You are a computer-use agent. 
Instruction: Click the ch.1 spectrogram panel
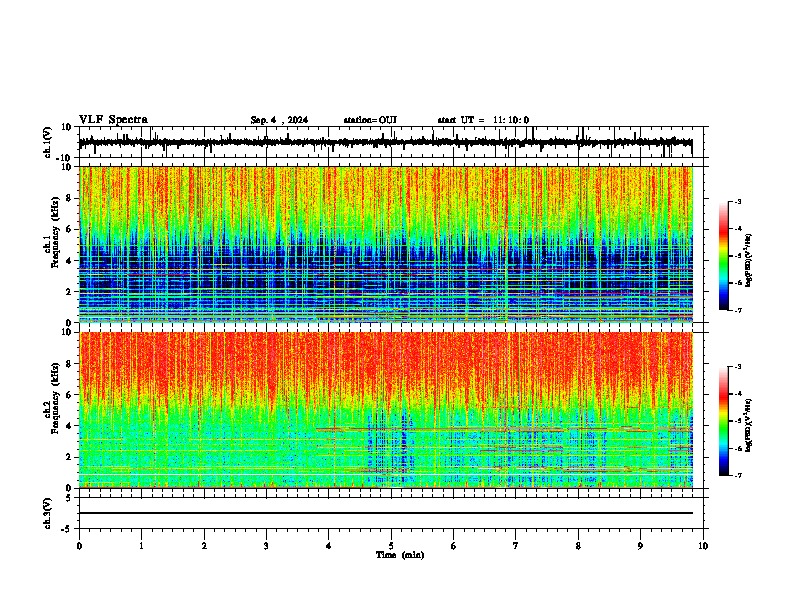(385, 244)
